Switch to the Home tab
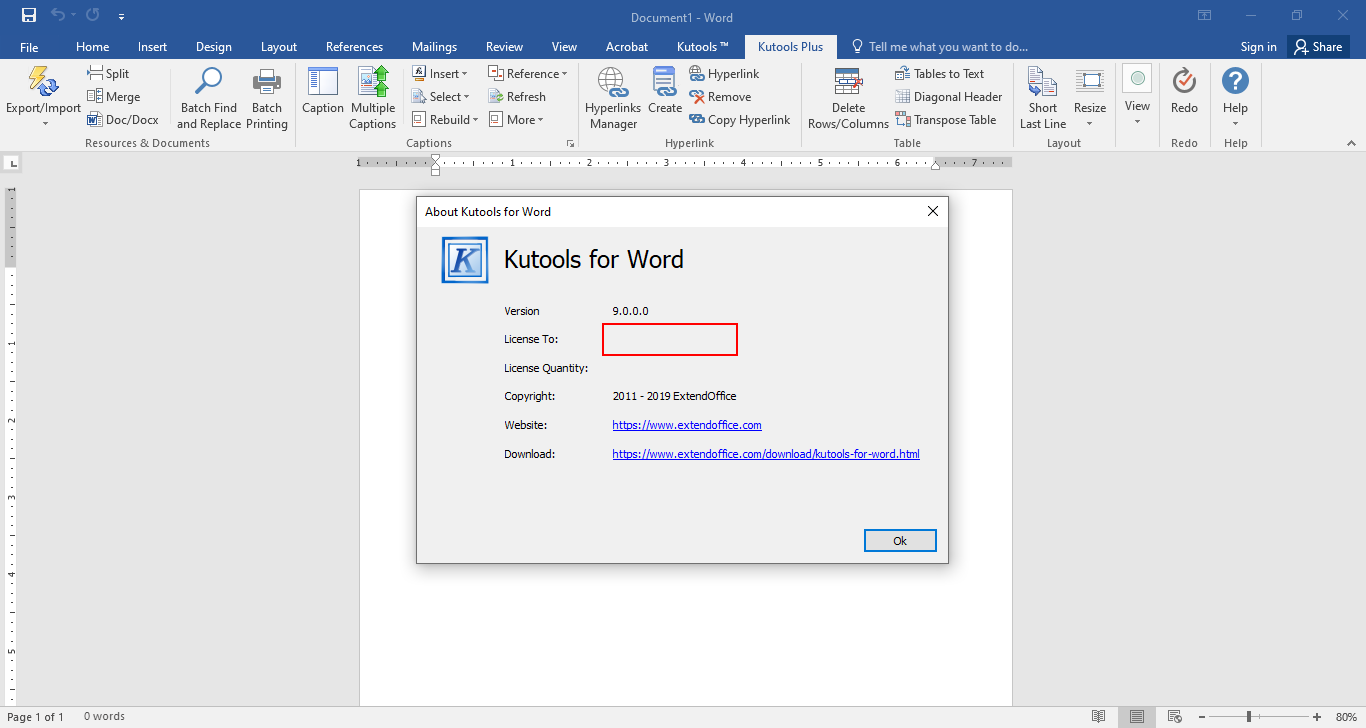This screenshot has width=1366, height=728. 93,47
